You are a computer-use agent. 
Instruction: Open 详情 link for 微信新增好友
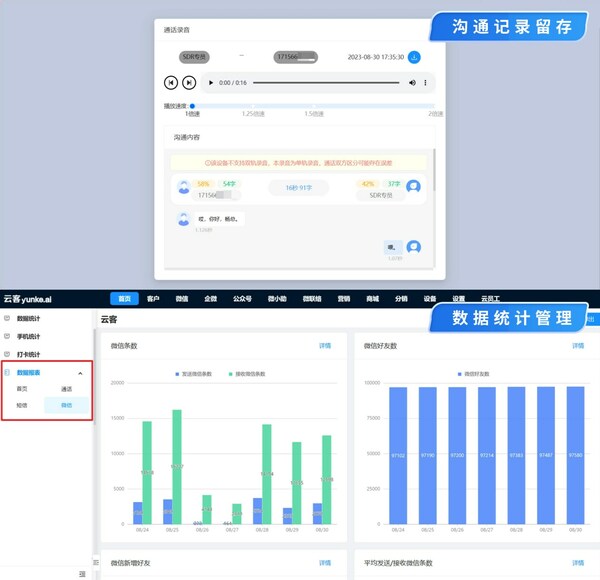[325, 565]
